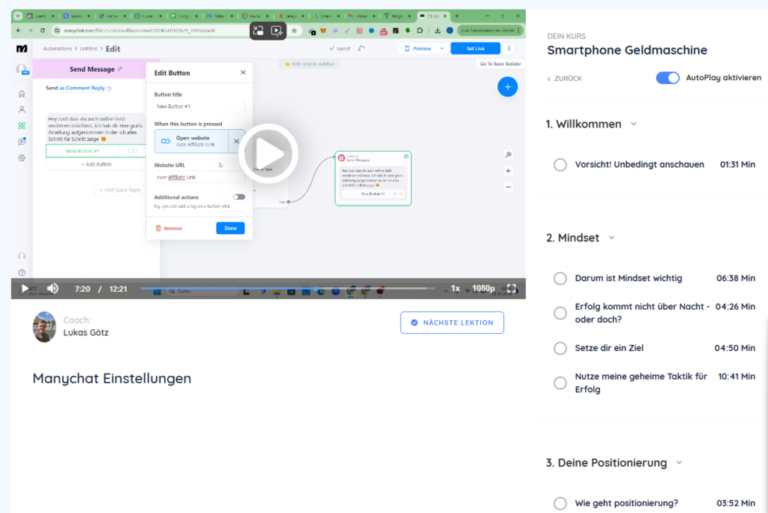This screenshot has height=513, width=768.
Task: Disable the AutoPlay aktivieren switch
Action: (x=668, y=78)
